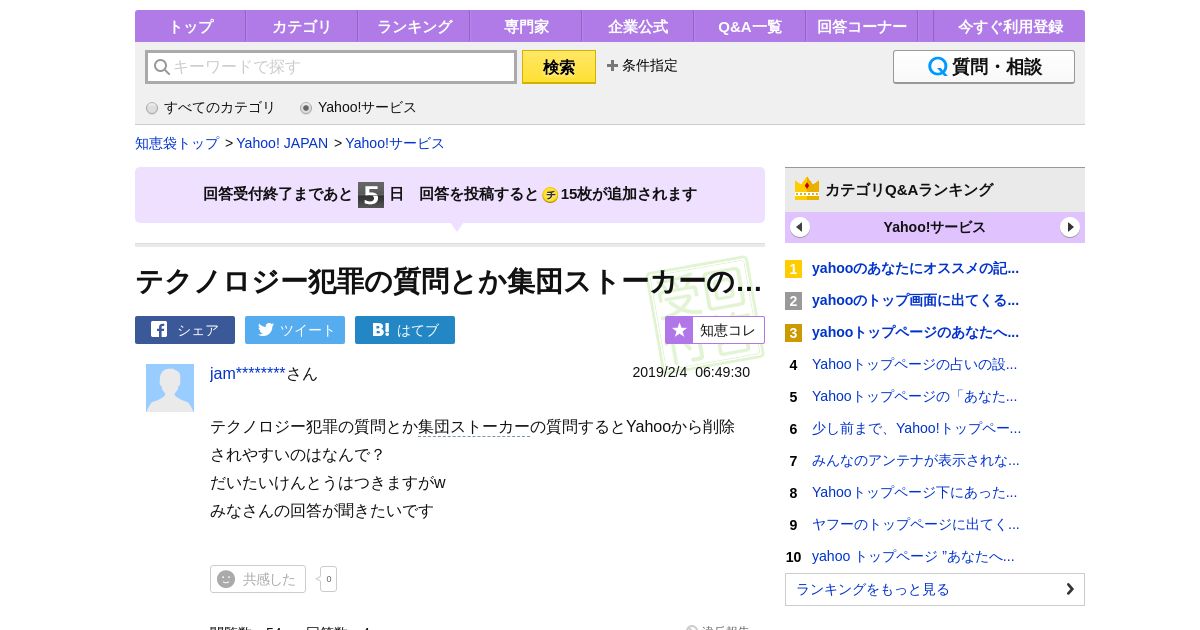Screen dimensions: 1200x630
Task: Open ranking 1 yahooのあなたにオススメの記...
Action: coord(915,268)
